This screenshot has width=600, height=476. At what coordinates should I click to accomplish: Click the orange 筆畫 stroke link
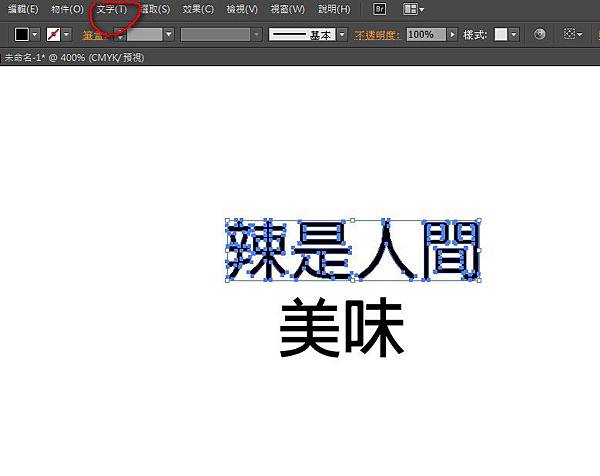click(93, 35)
